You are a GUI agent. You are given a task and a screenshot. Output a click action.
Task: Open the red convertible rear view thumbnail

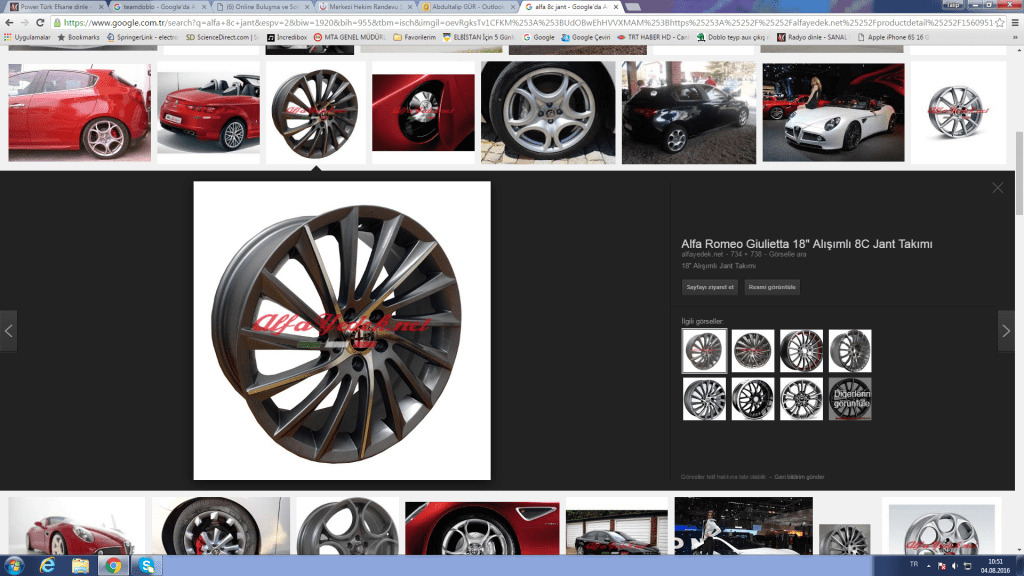tap(208, 112)
